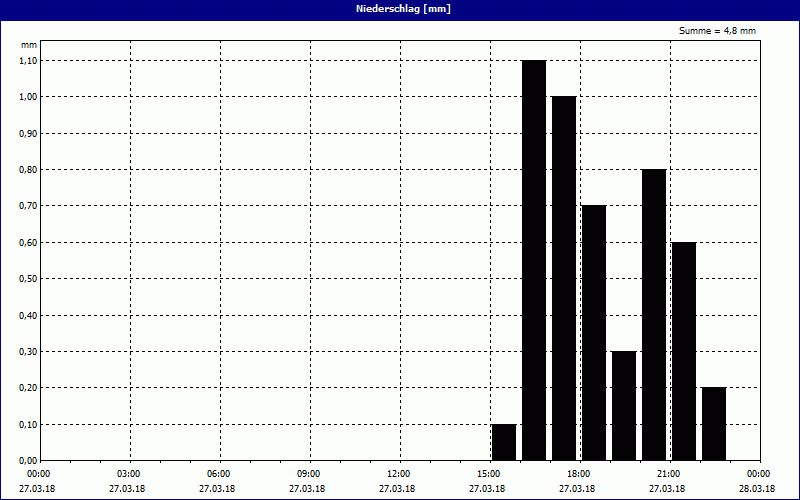This screenshot has width=800, height=500.
Task: Click the 0,50 value on y-axis
Action: 27,279
